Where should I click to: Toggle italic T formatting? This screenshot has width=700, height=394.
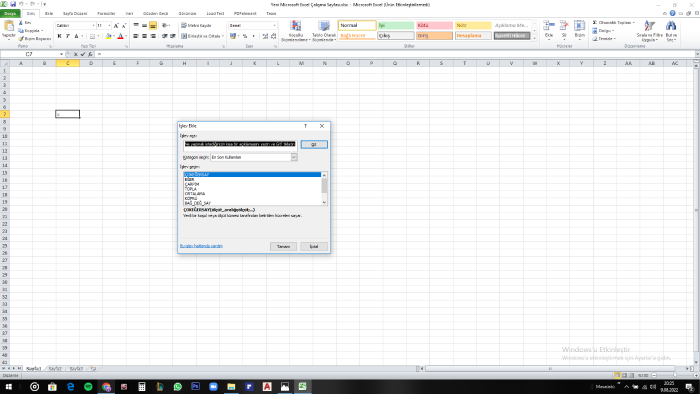68,36
